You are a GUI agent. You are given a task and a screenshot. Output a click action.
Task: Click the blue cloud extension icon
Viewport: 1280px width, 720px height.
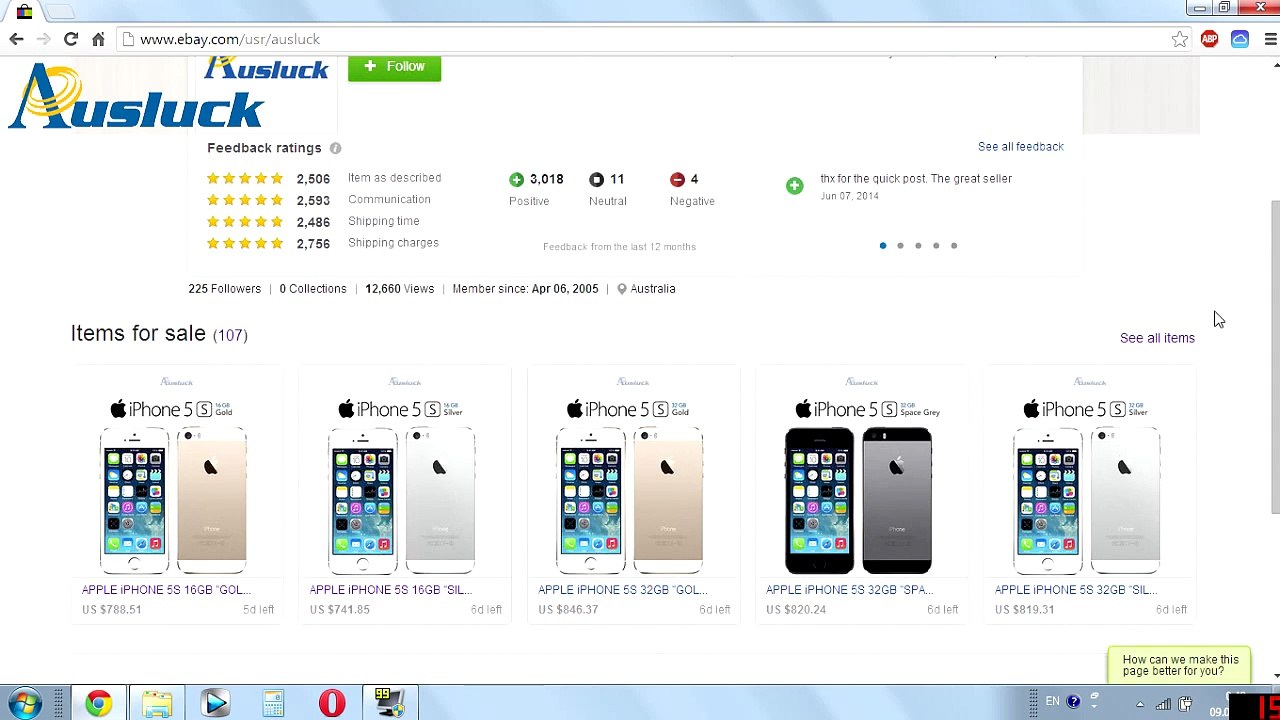pyautogui.click(x=1240, y=39)
